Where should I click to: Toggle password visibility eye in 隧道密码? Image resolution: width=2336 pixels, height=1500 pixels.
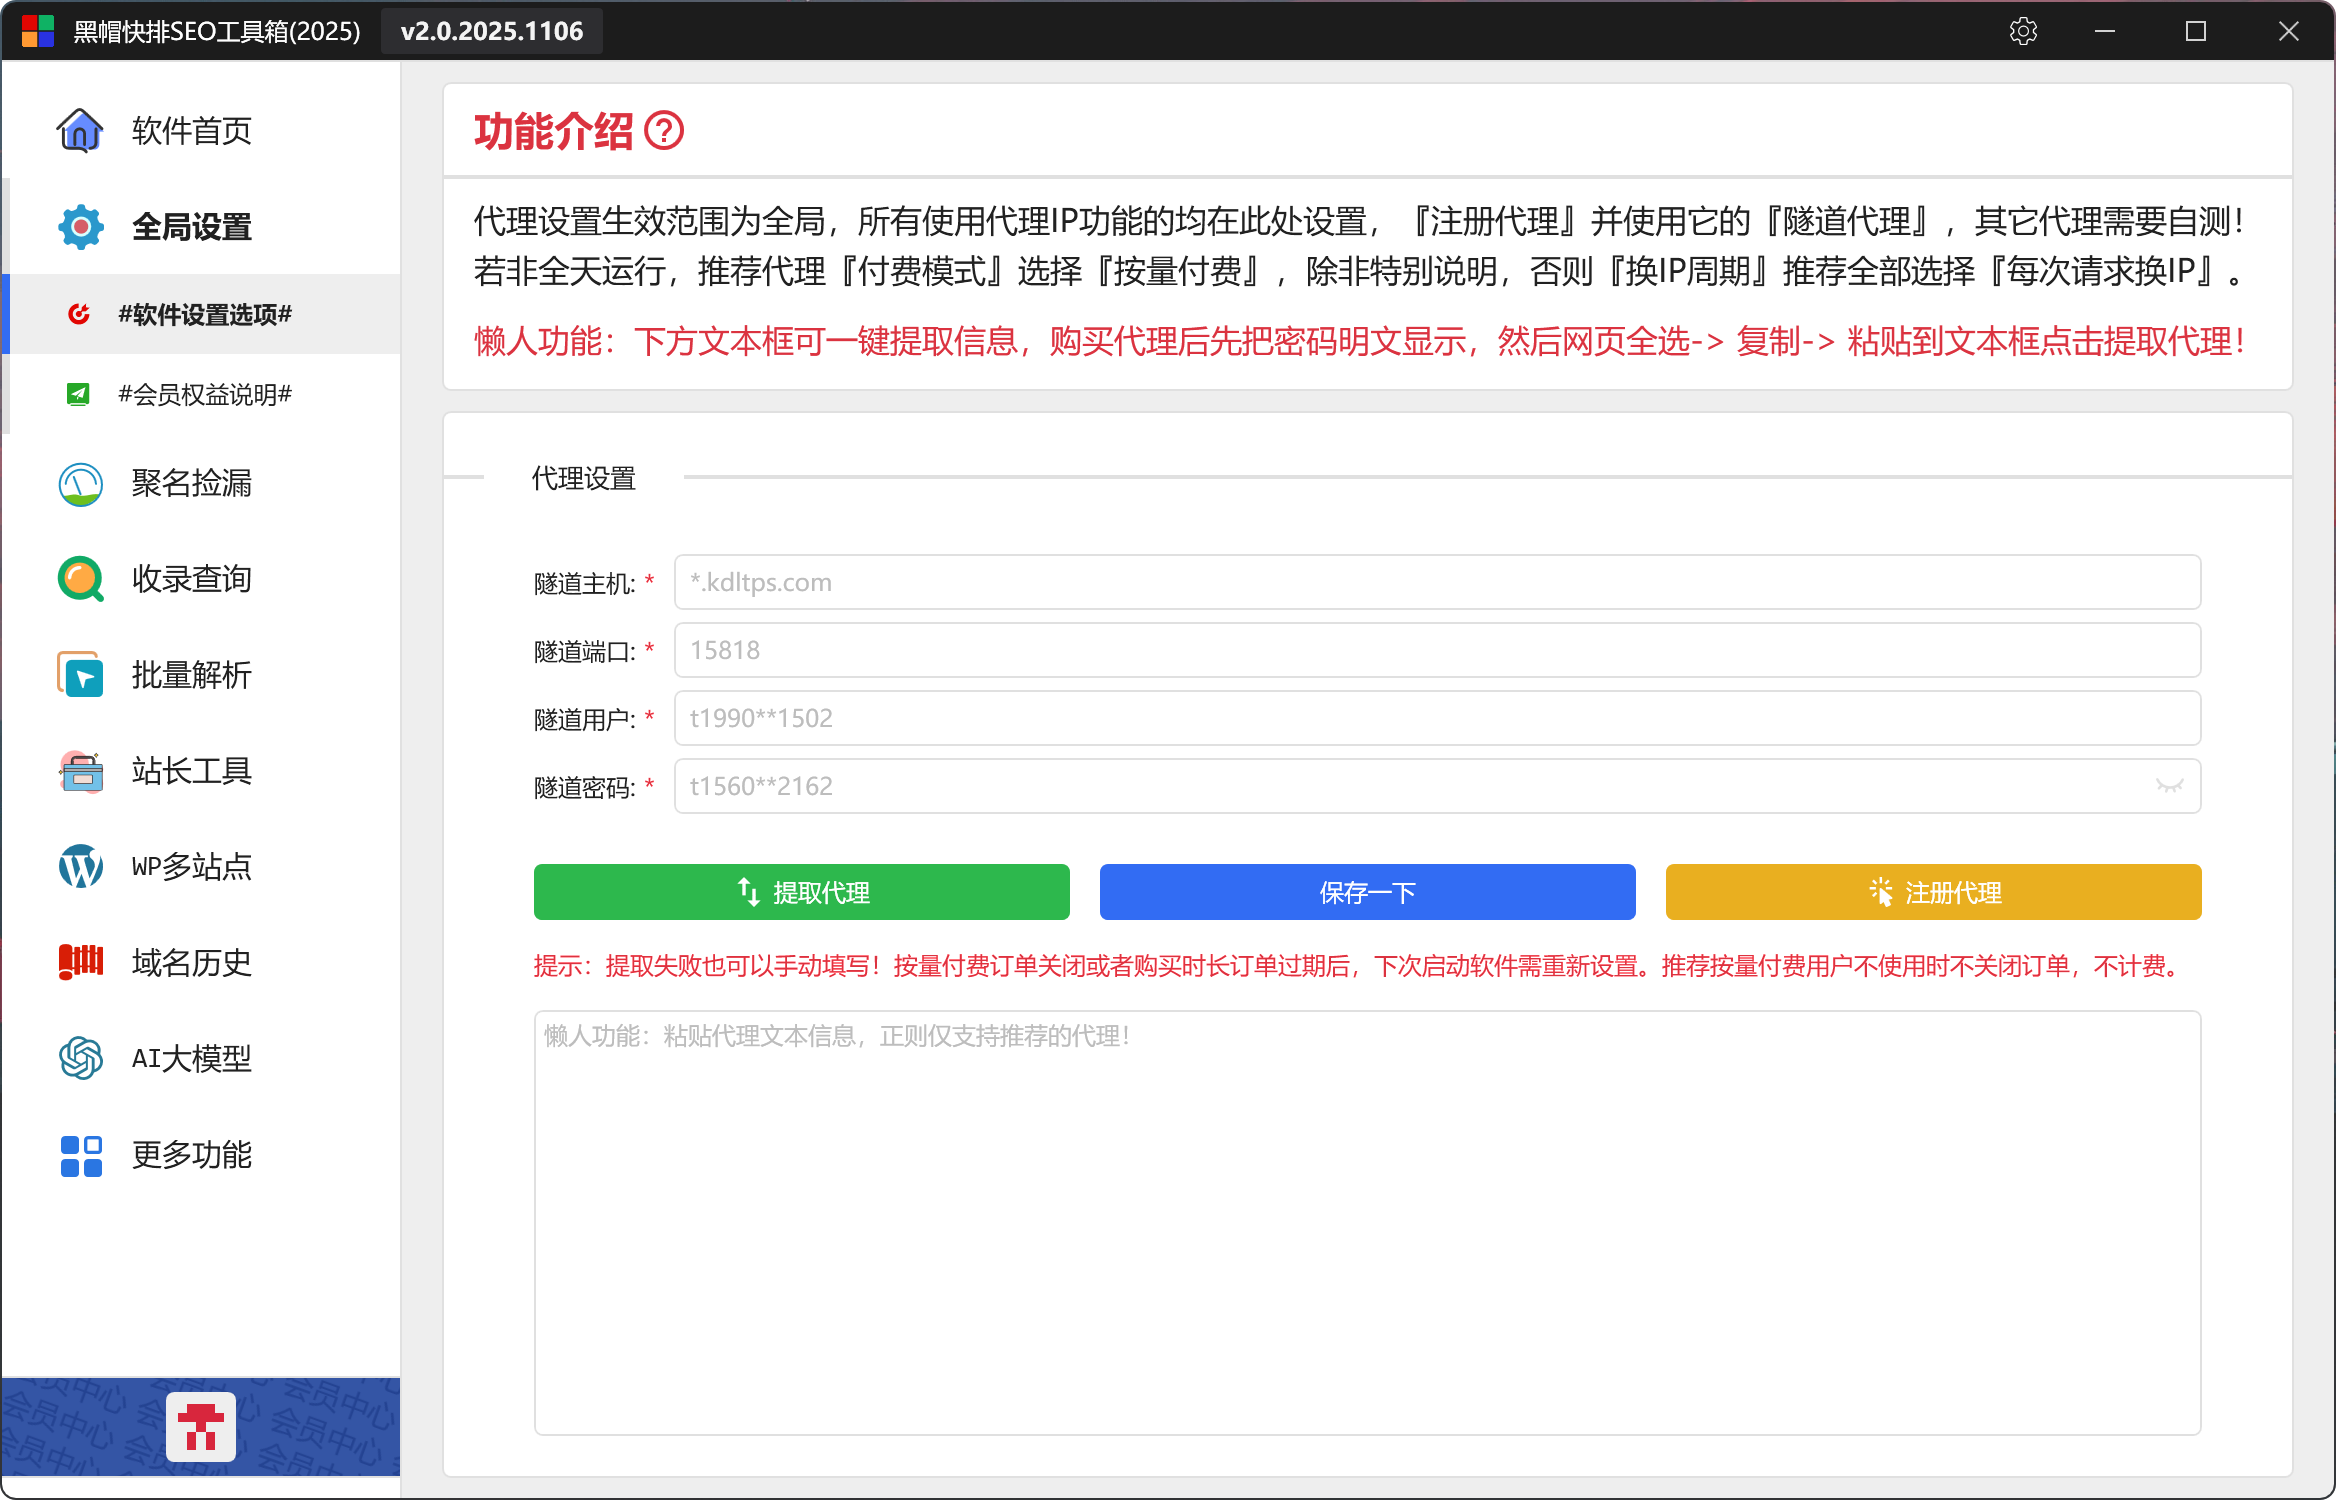[2169, 786]
